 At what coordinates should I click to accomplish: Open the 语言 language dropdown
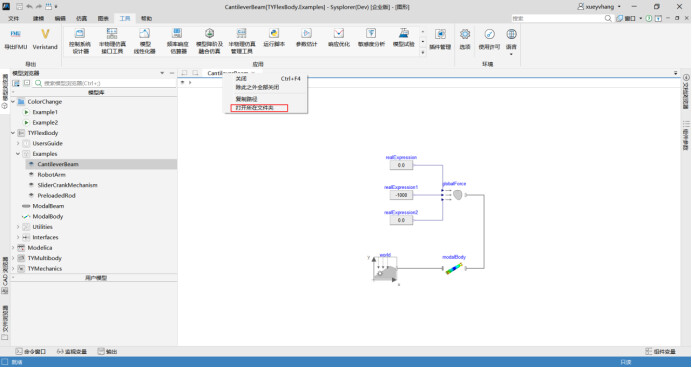[511, 41]
